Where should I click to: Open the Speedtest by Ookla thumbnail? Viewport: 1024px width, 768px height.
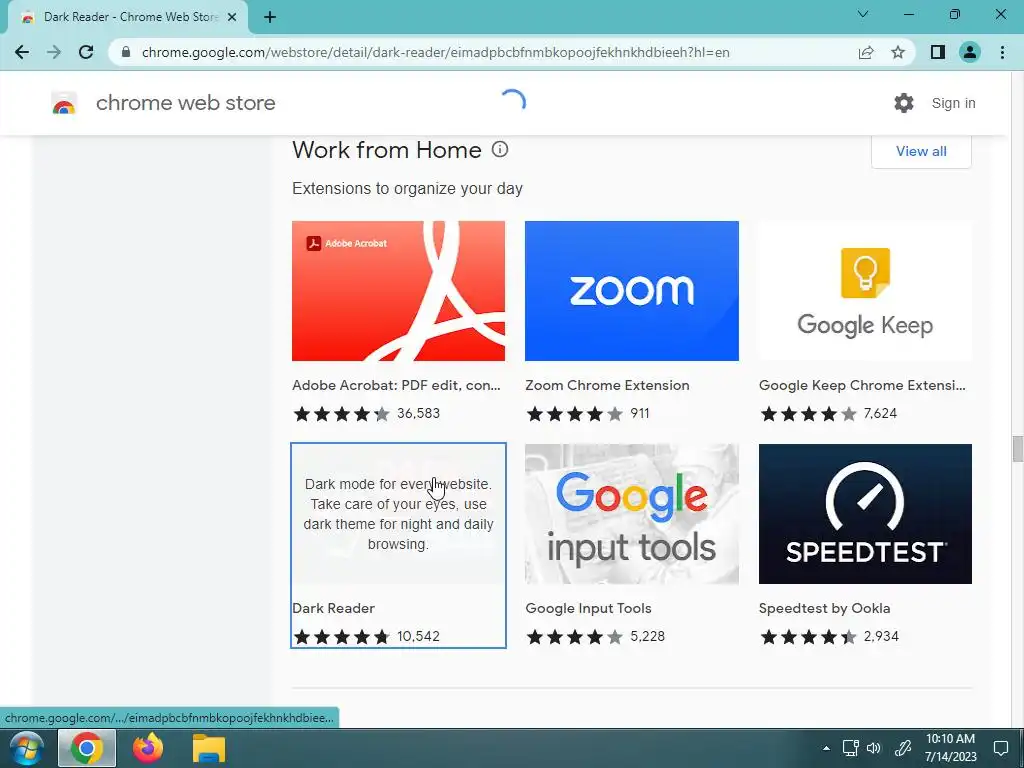[865, 514]
